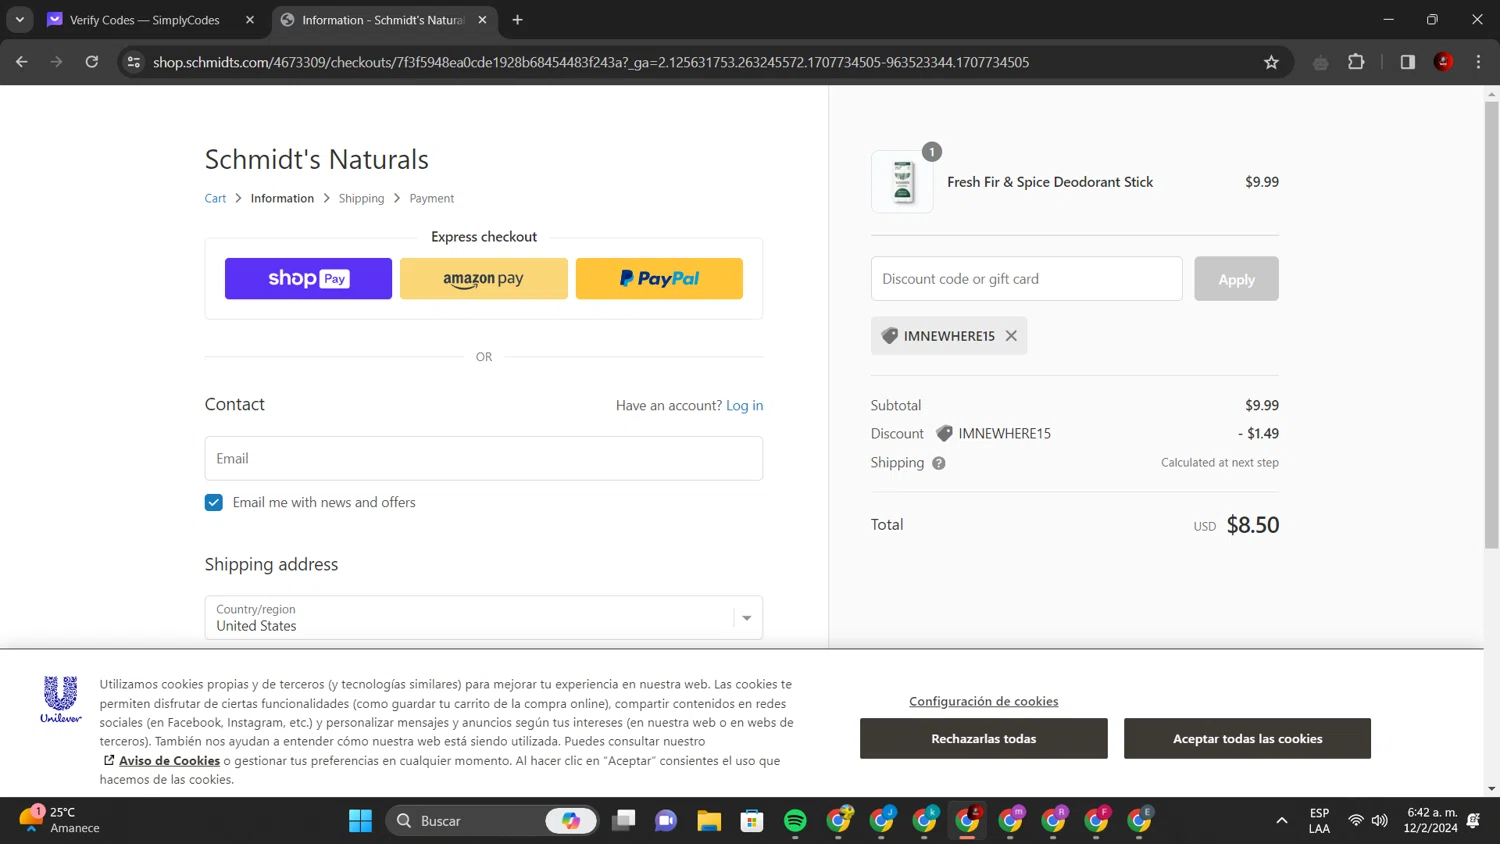
Task: Reload the current page
Action: [91, 62]
